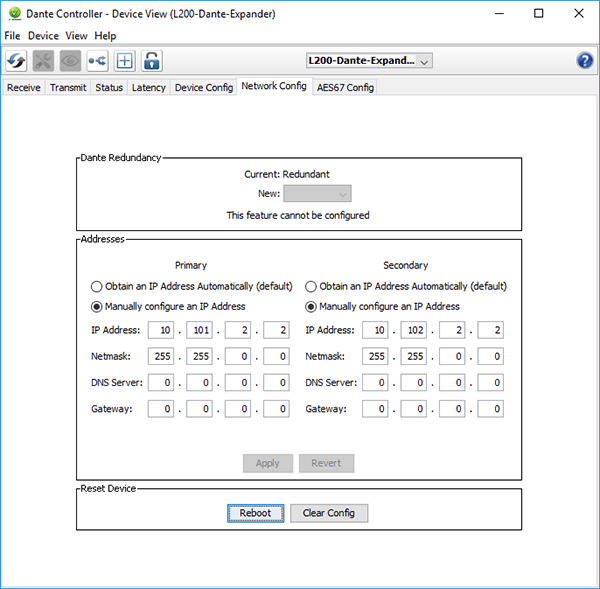Click Secondary IP Address last octet field
This screenshot has height=589, width=600.
491,330
